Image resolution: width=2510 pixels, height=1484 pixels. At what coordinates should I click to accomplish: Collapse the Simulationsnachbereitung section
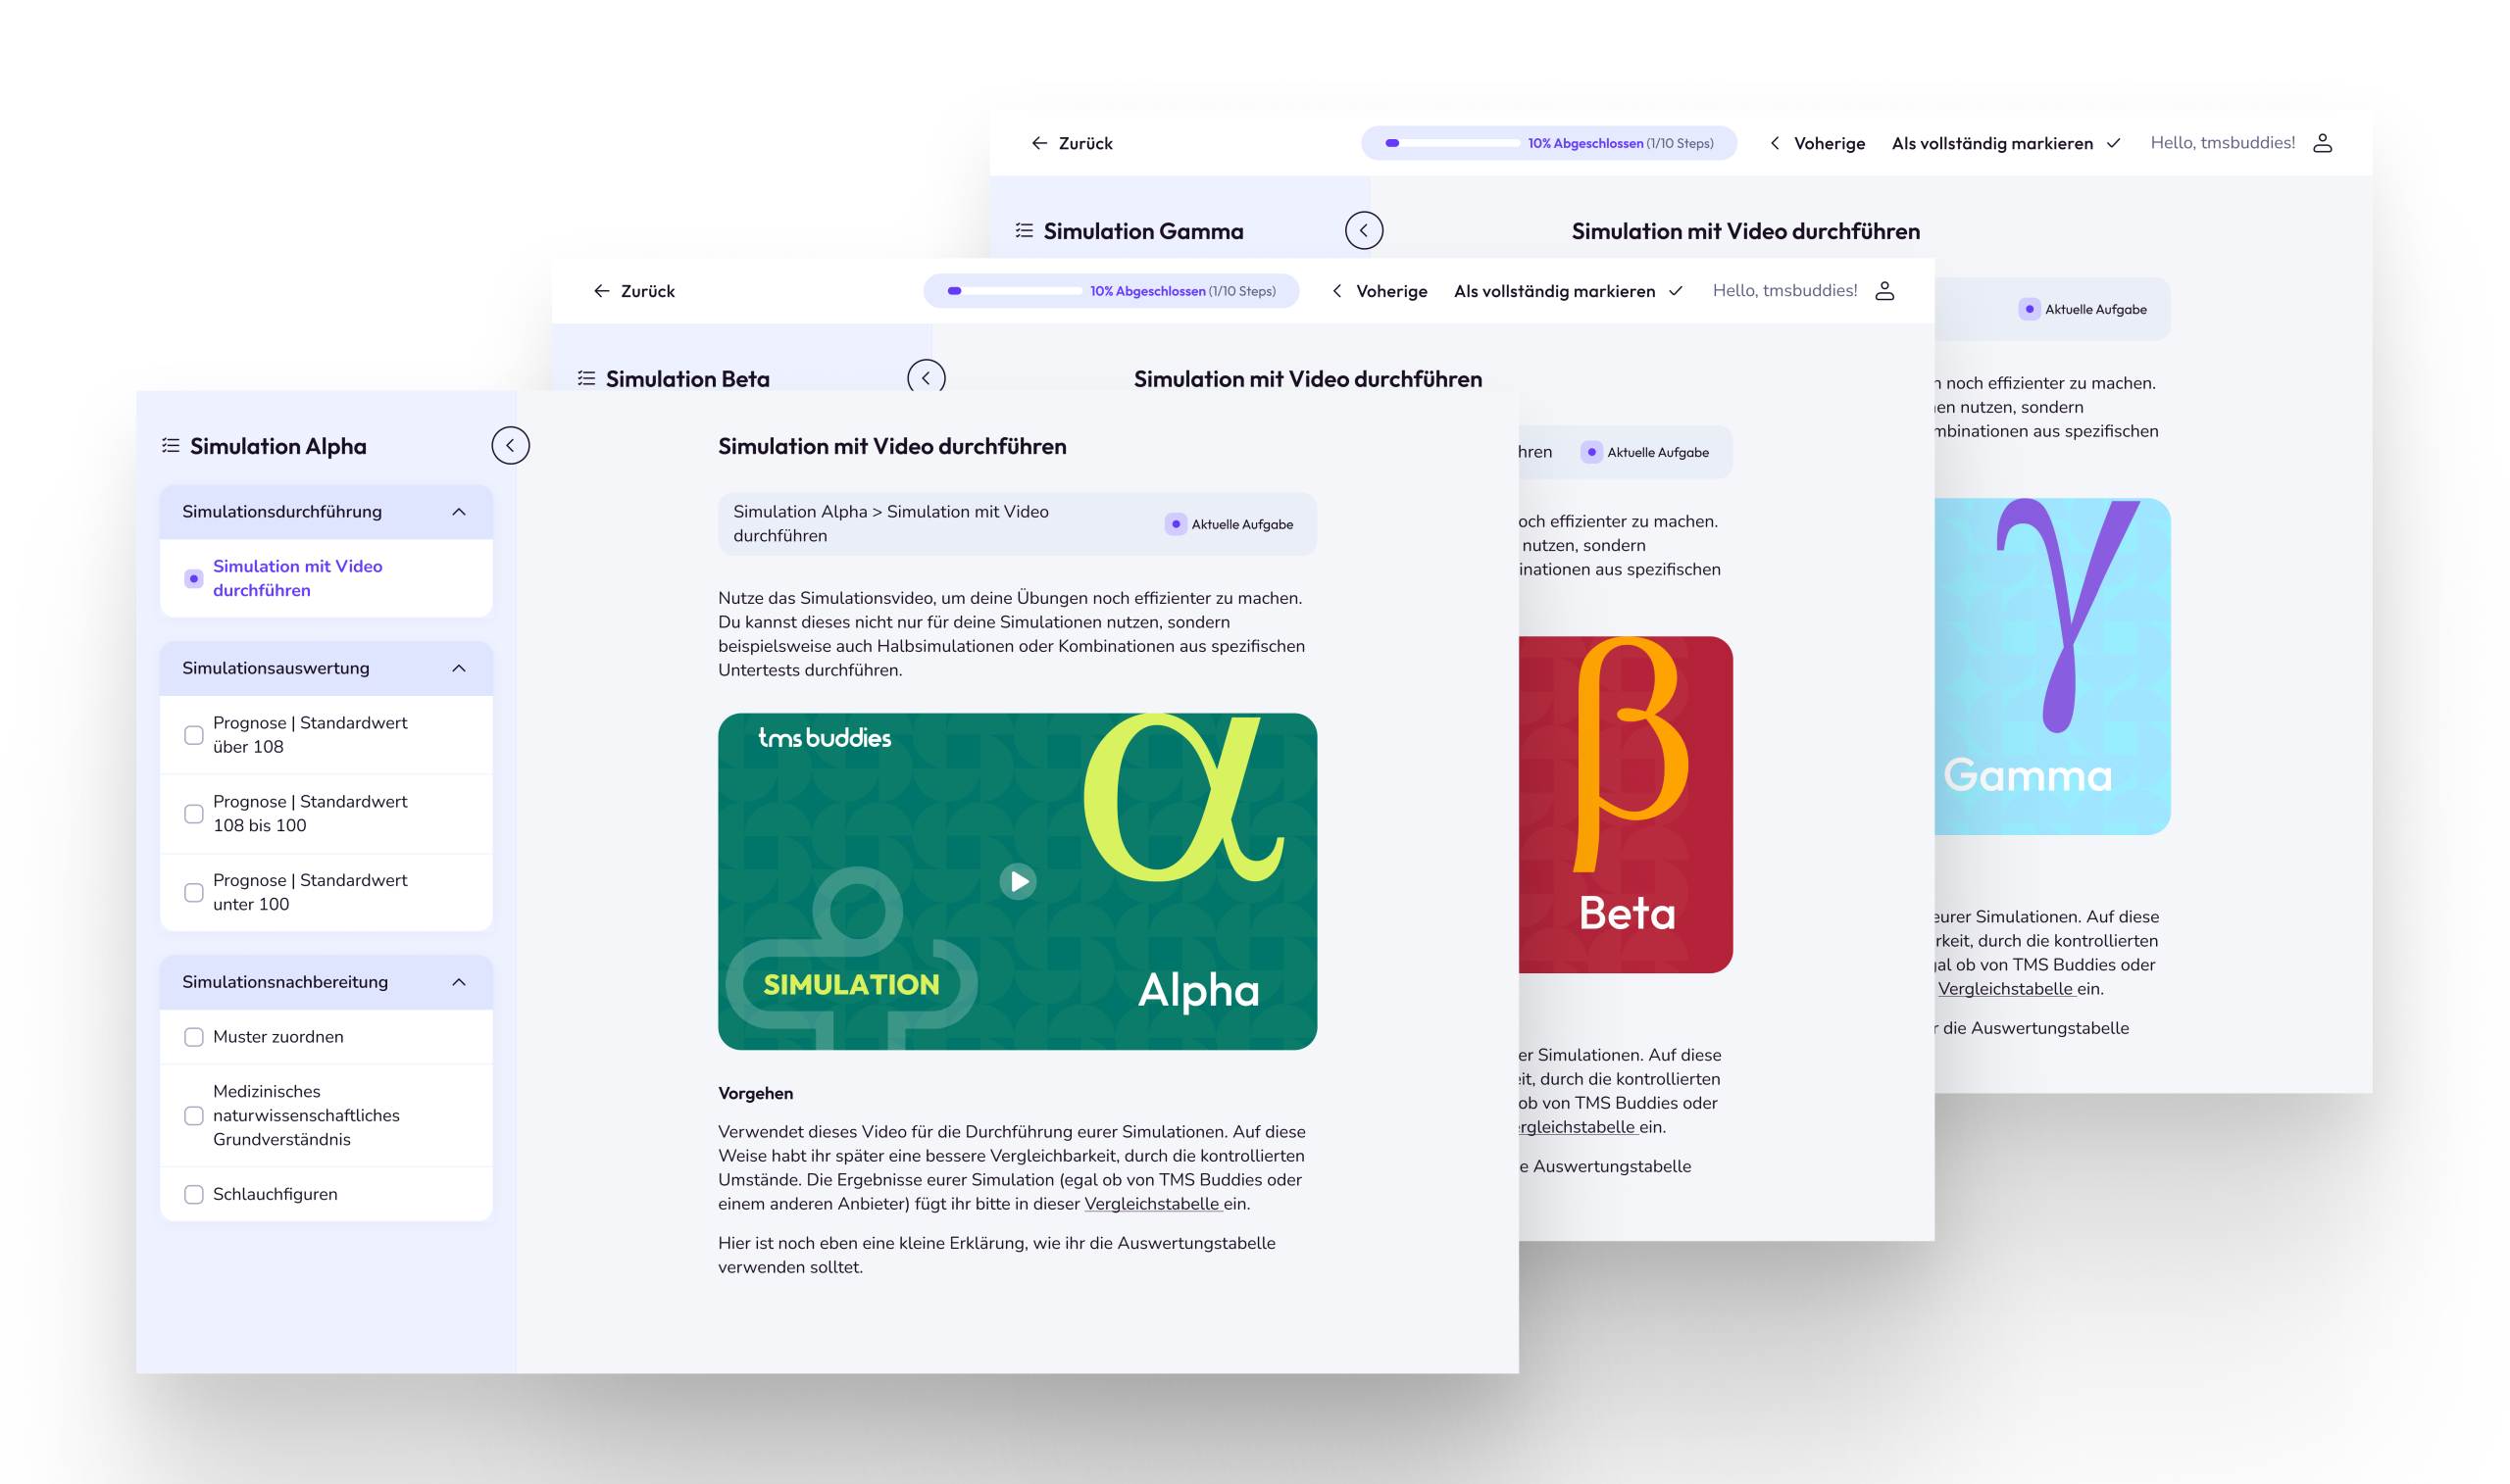tap(459, 982)
